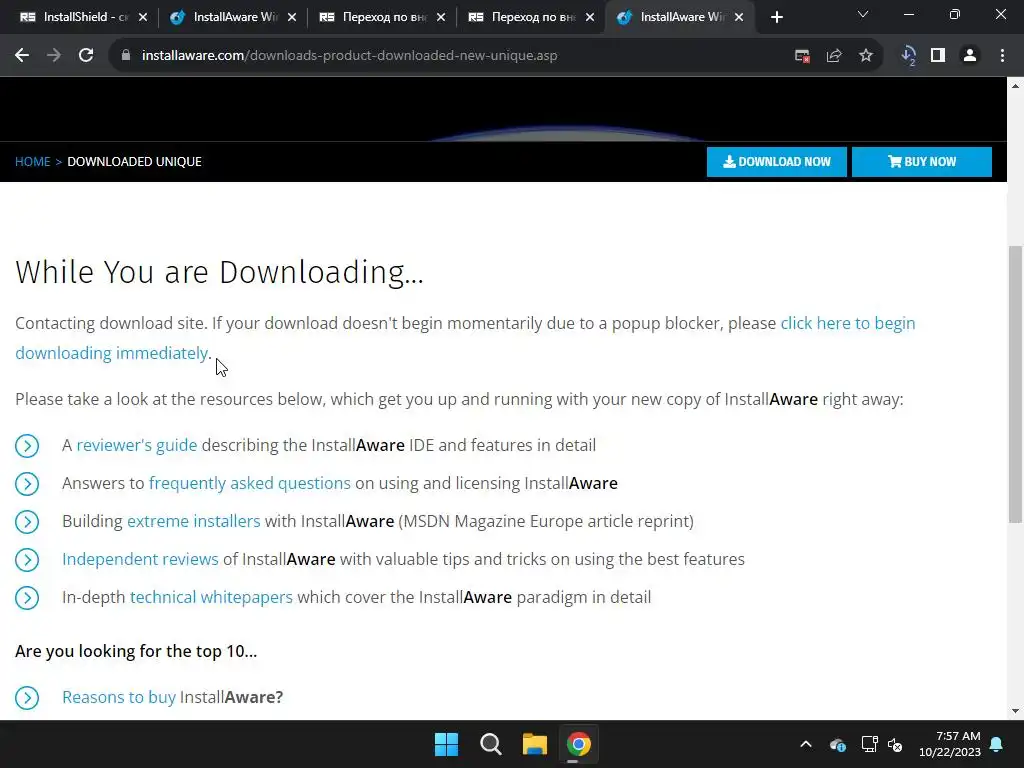
Task: Show hidden system tray icons
Action: coord(806,744)
